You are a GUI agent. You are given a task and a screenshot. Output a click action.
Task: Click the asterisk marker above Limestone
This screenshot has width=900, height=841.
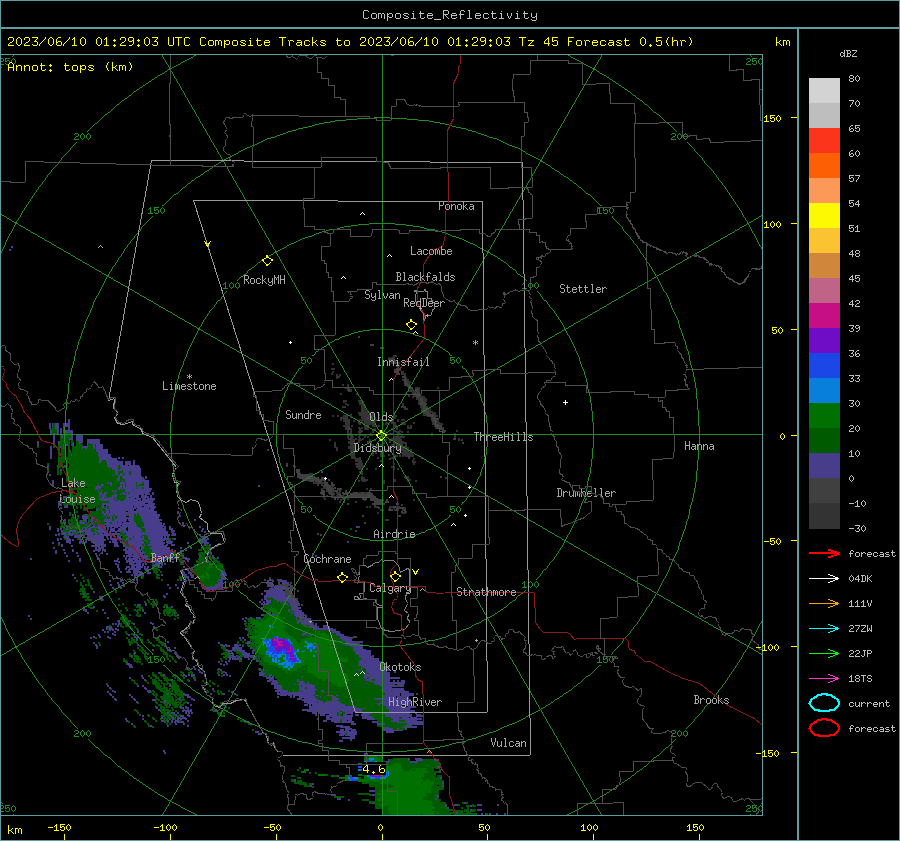(x=189, y=377)
